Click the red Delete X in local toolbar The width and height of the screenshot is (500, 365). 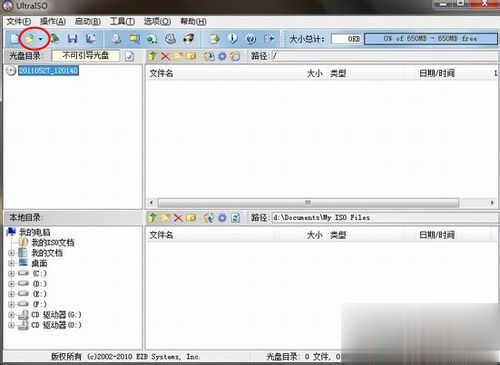coord(178,218)
